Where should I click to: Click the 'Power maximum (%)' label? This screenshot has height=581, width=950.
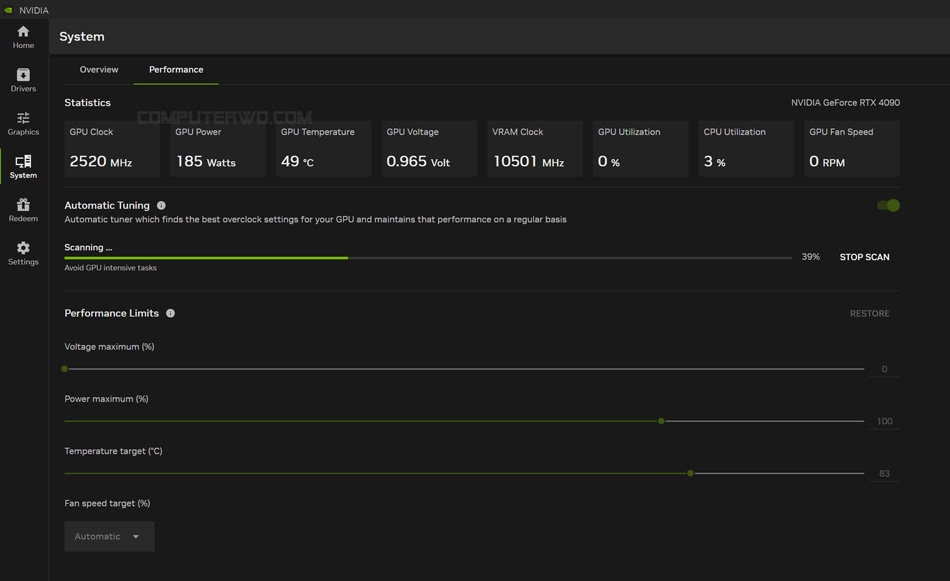(x=106, y=399)
